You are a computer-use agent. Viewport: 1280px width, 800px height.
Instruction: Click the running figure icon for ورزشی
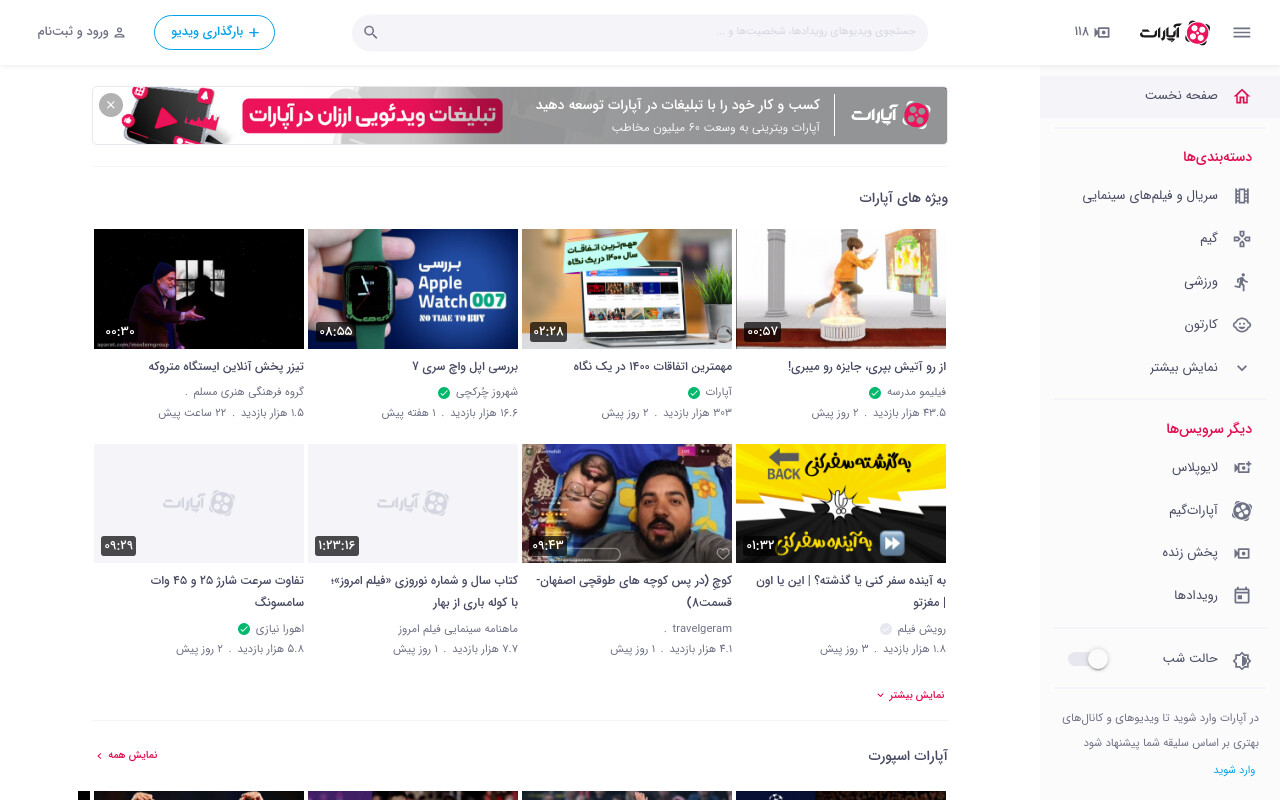point(1242,282)
